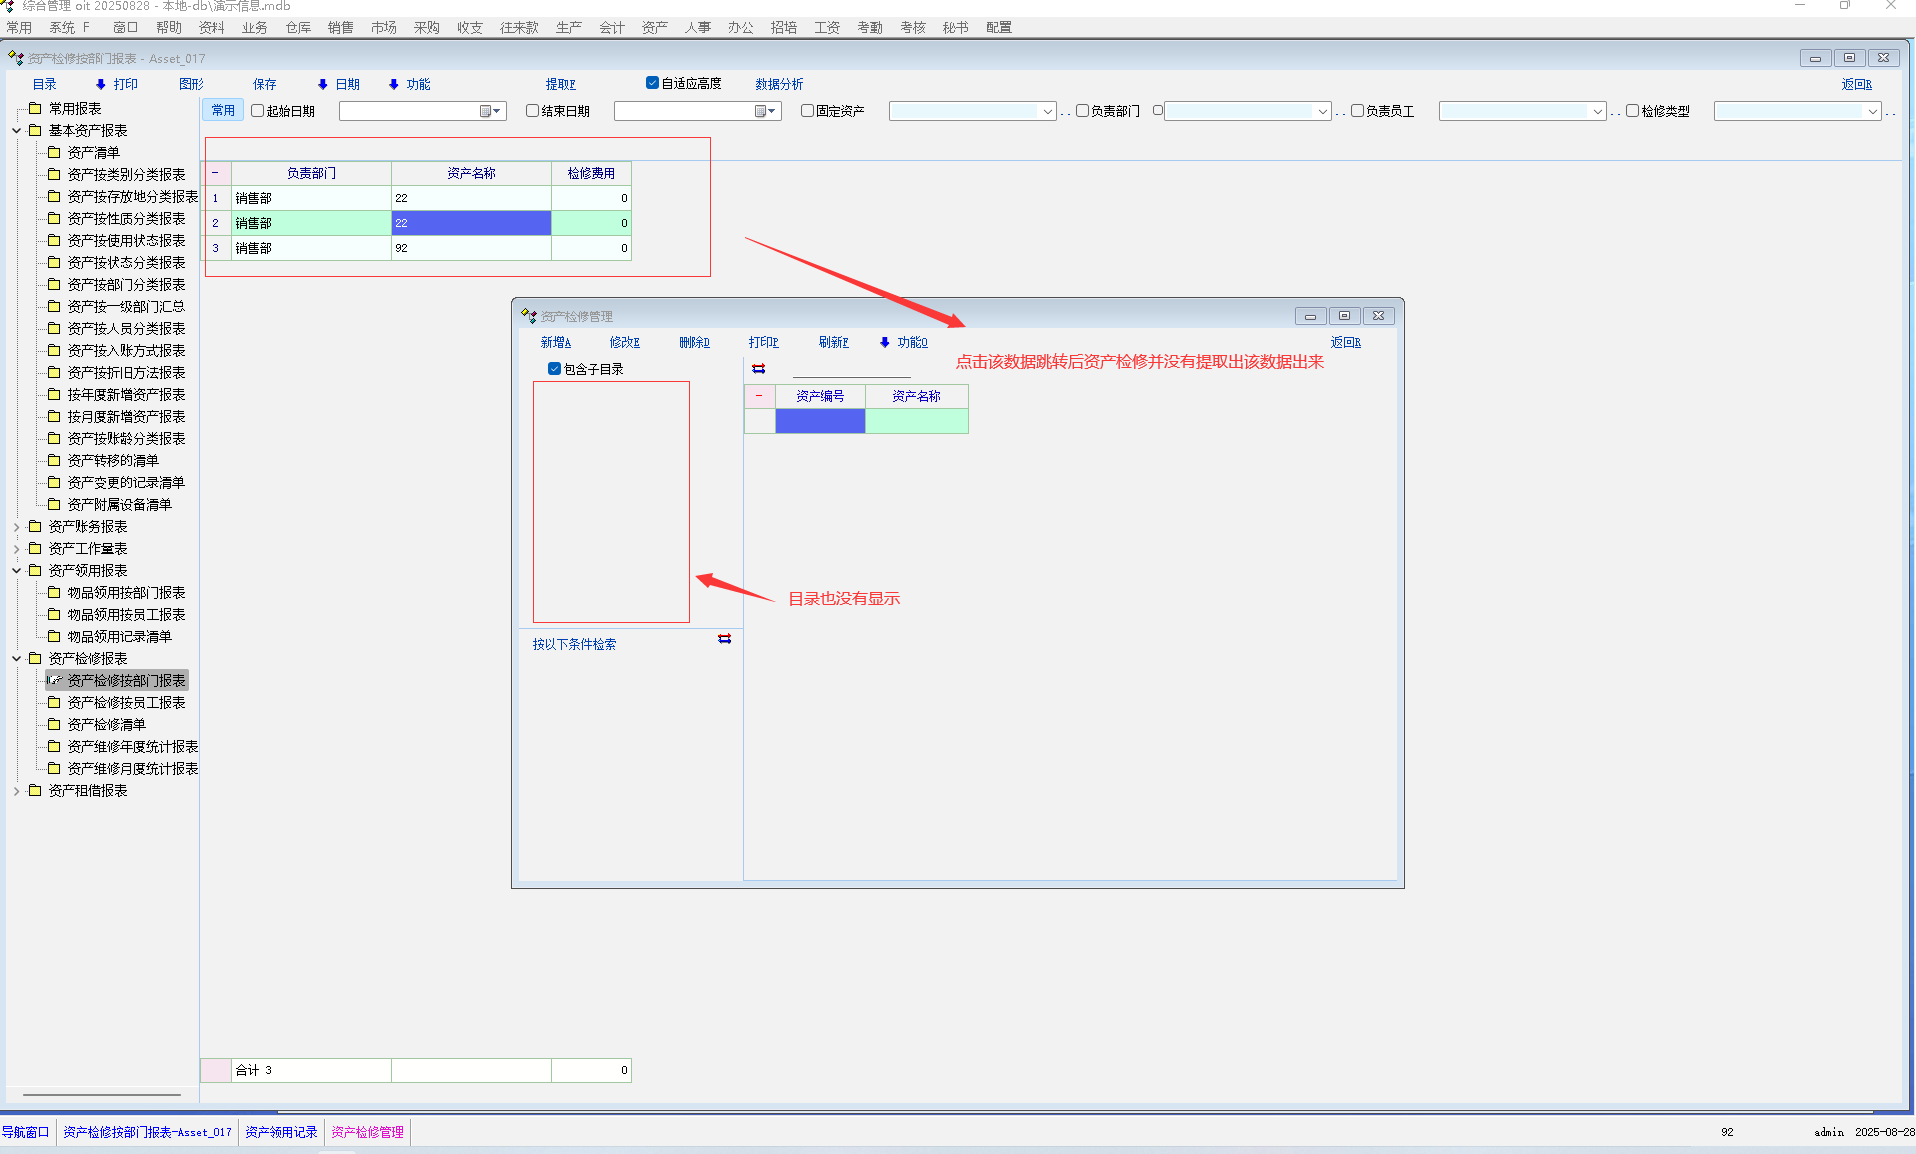Open the 资产 menu in menu bar
1916x1154 pixels.
(654, 28)
